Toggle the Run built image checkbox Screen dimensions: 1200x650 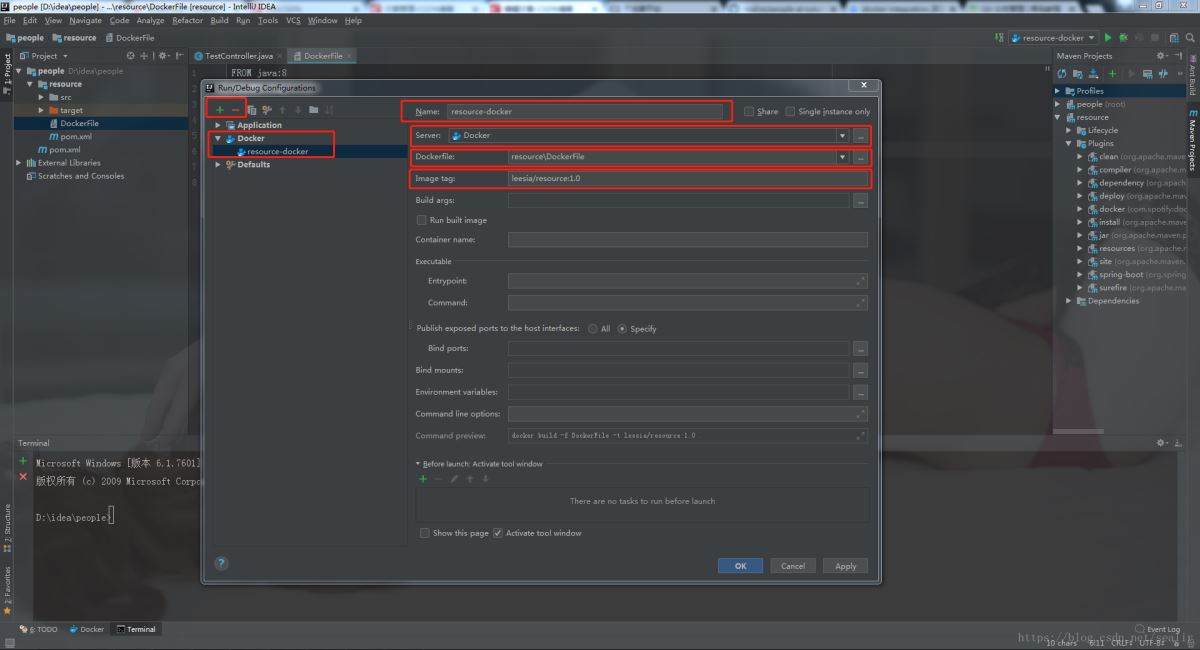(x=421, y=220)
